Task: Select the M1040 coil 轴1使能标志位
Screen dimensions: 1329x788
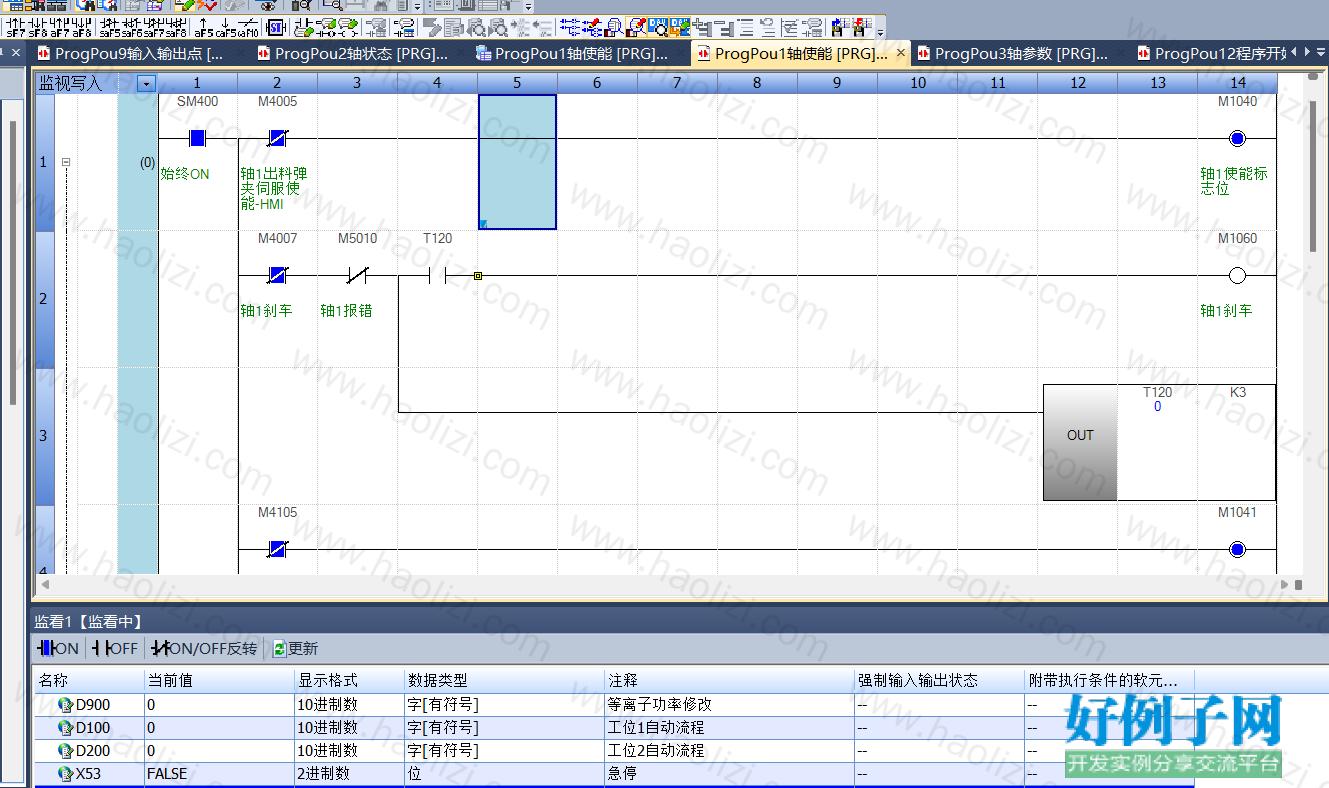Action: (1237, 138)
